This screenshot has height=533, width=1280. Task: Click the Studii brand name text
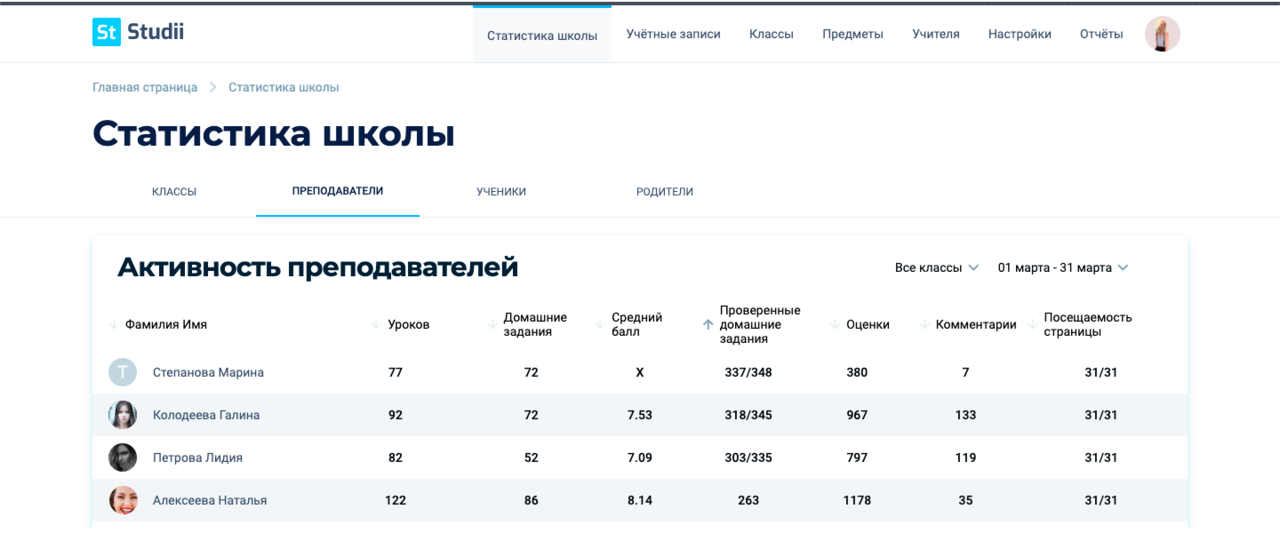tap(156, 32)
